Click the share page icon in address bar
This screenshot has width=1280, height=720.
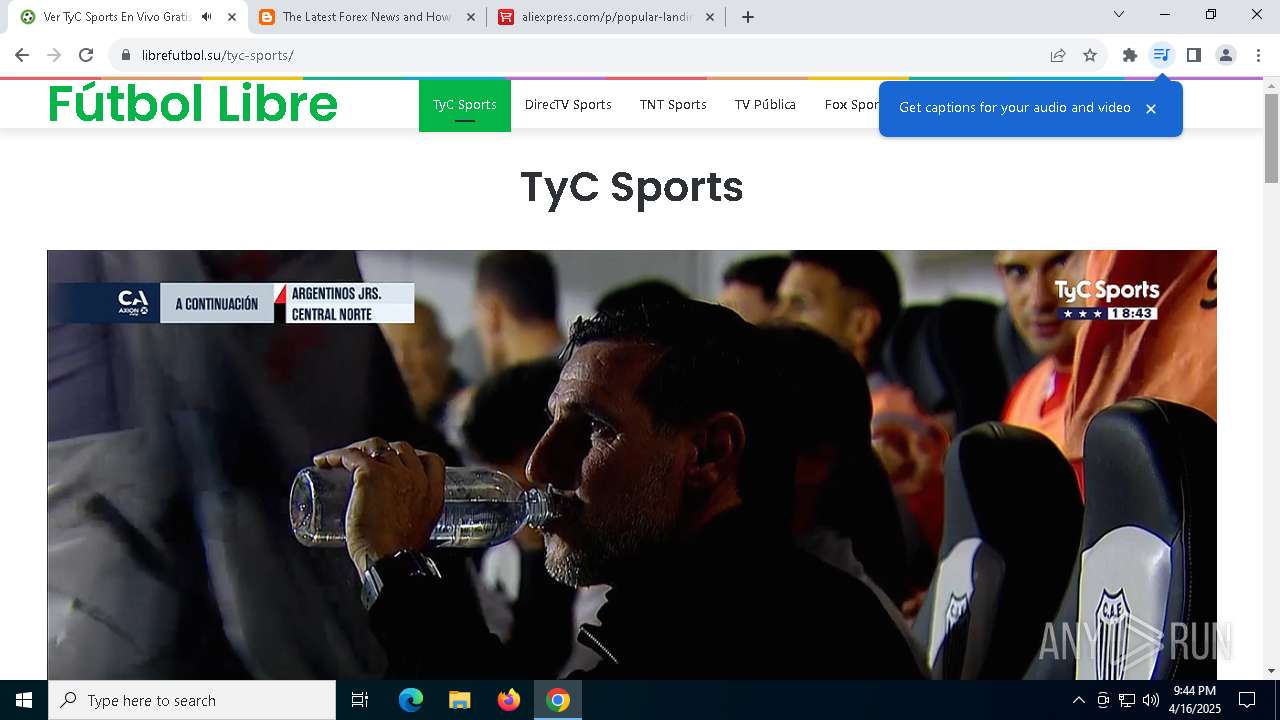pyautogui.click(x=1058, y=55)
